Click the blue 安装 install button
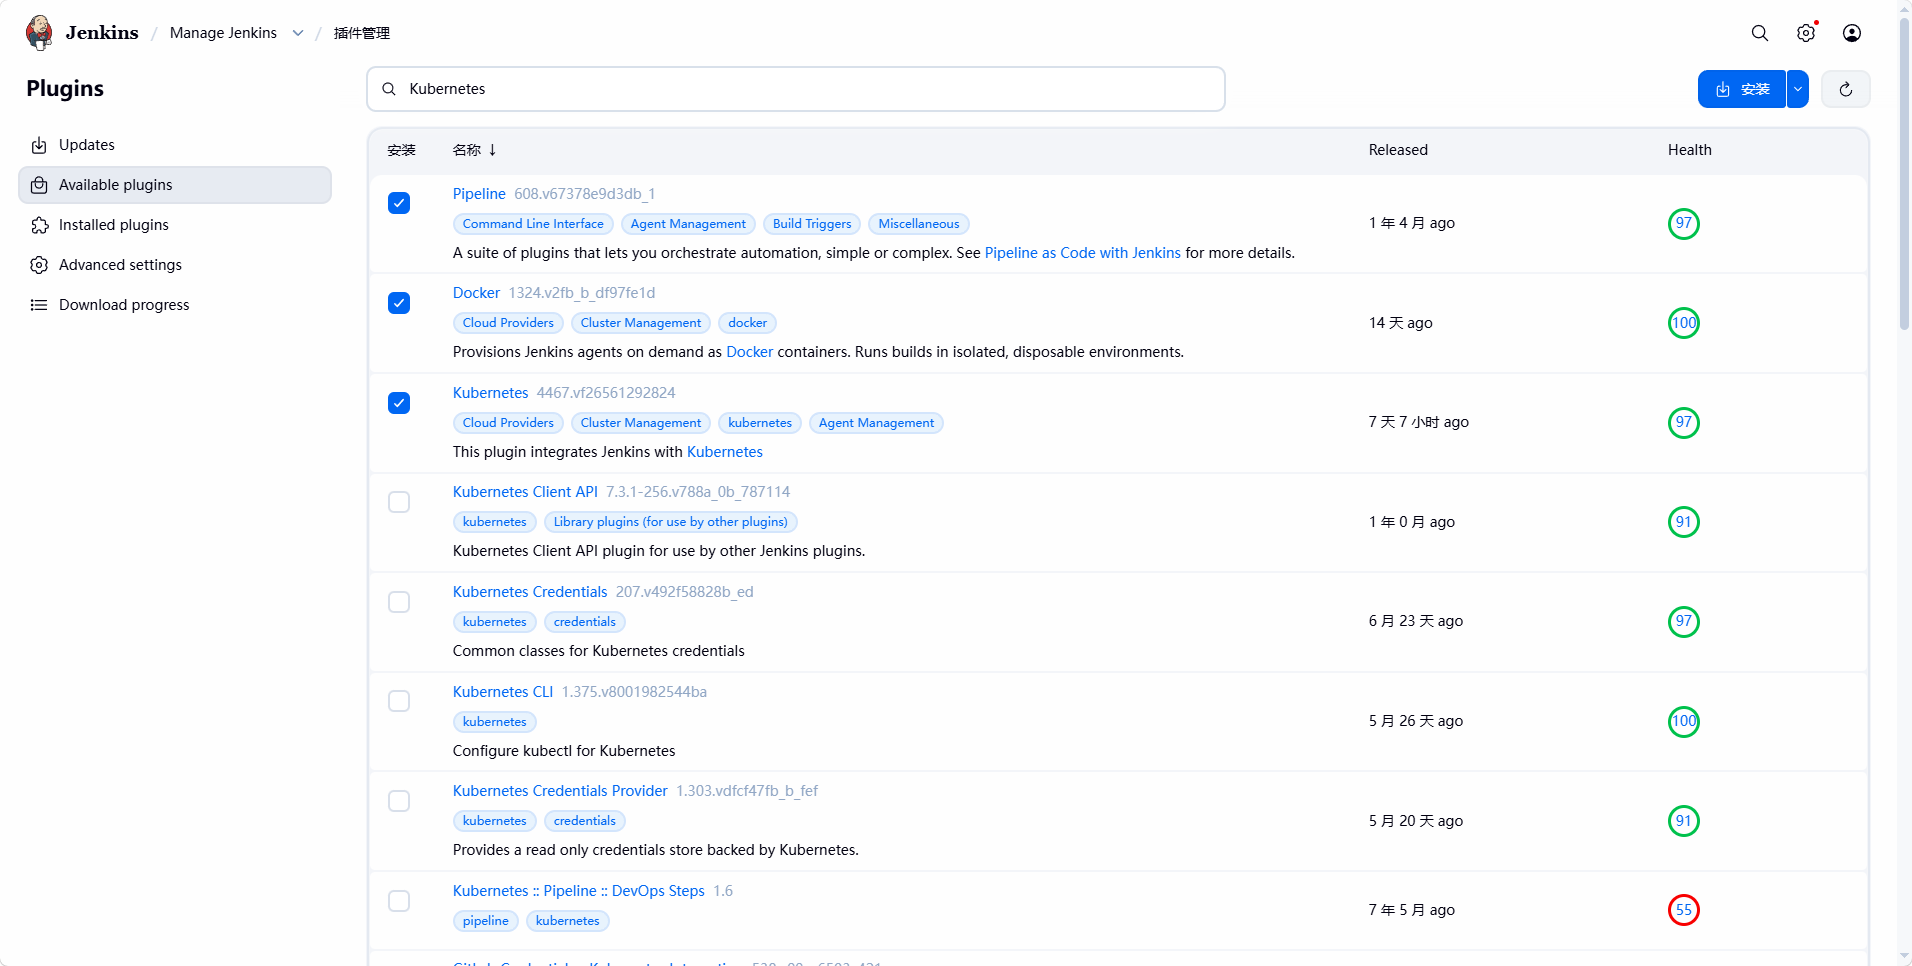This screenshot has height=966, width=1912. point(1742,89)
